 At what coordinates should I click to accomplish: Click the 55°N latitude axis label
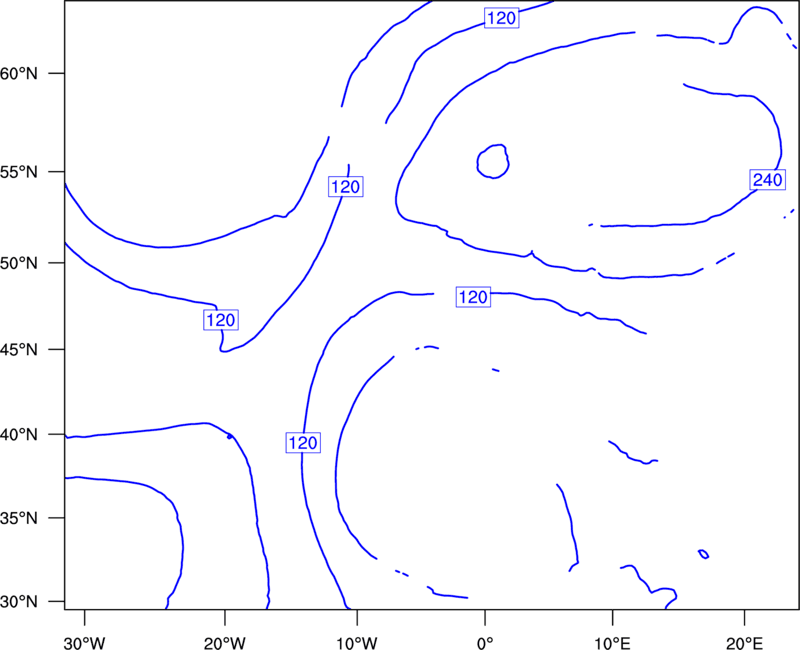click(x=19, y=172)
